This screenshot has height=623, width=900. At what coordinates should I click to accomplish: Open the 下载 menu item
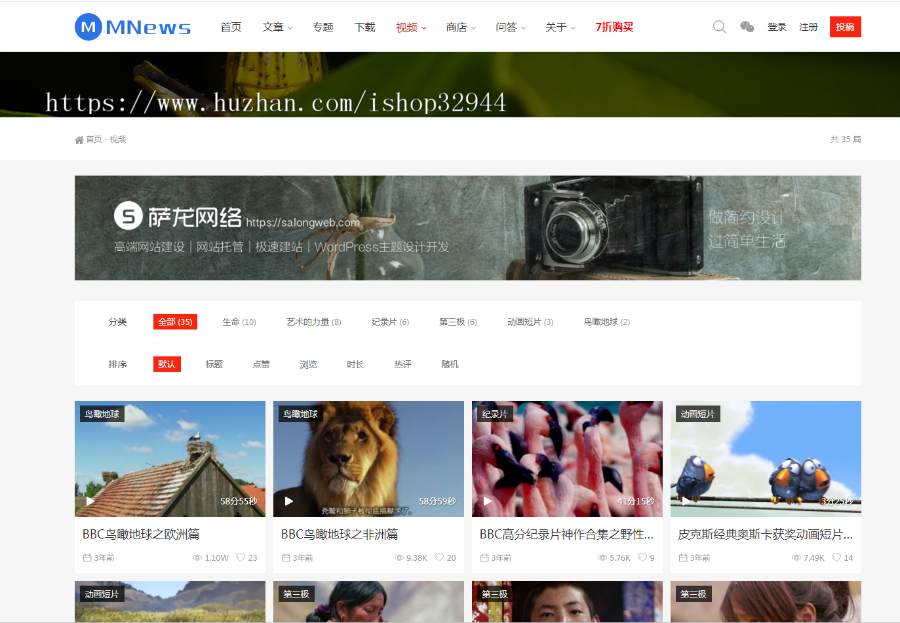pos(364,26)
